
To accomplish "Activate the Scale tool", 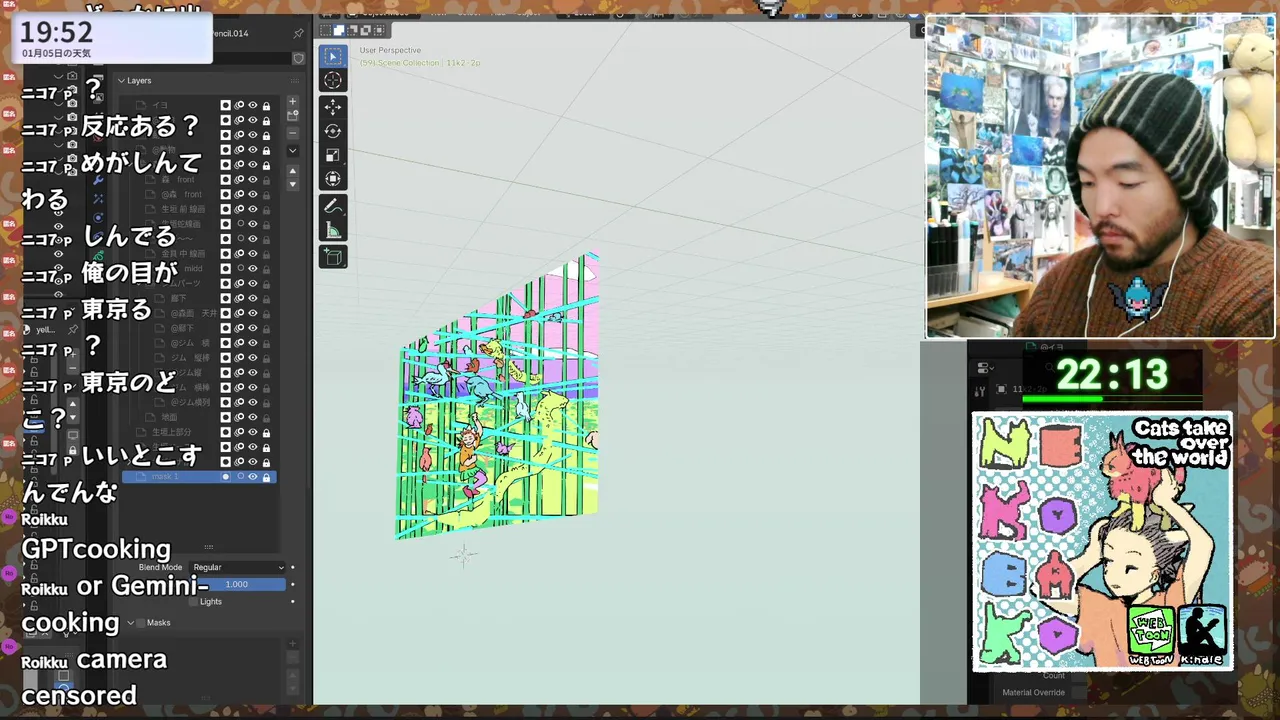I will point(333,155).
